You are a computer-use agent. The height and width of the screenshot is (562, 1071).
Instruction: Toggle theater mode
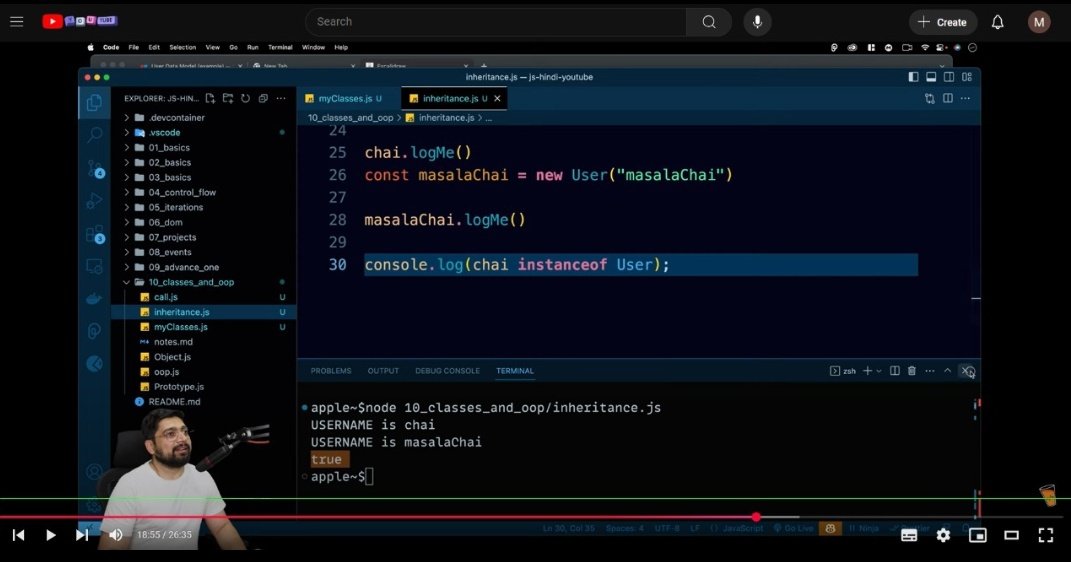coord(1012,535)
